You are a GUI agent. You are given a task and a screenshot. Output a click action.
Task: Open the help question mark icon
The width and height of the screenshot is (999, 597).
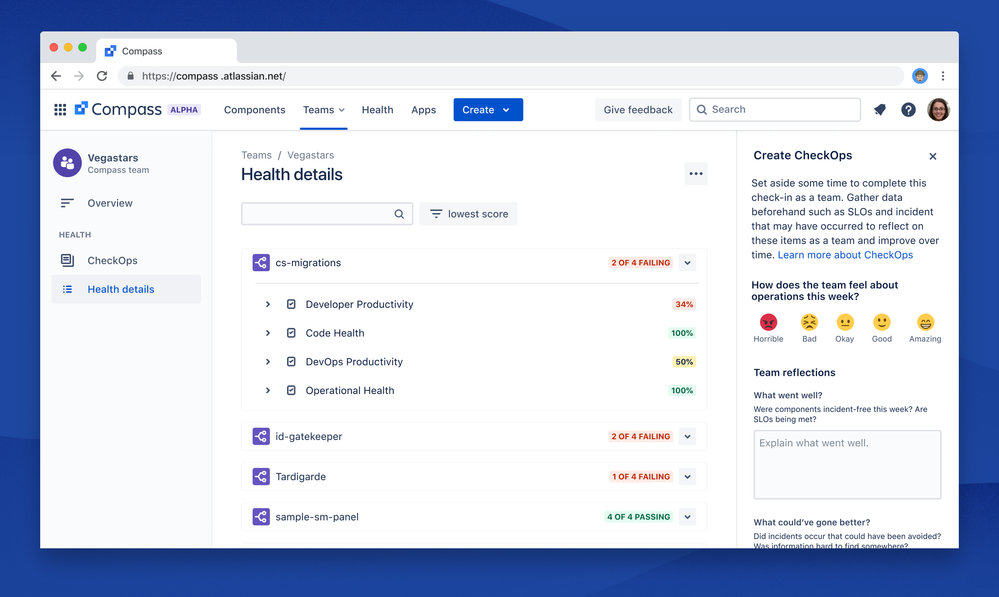click(909, 110)
